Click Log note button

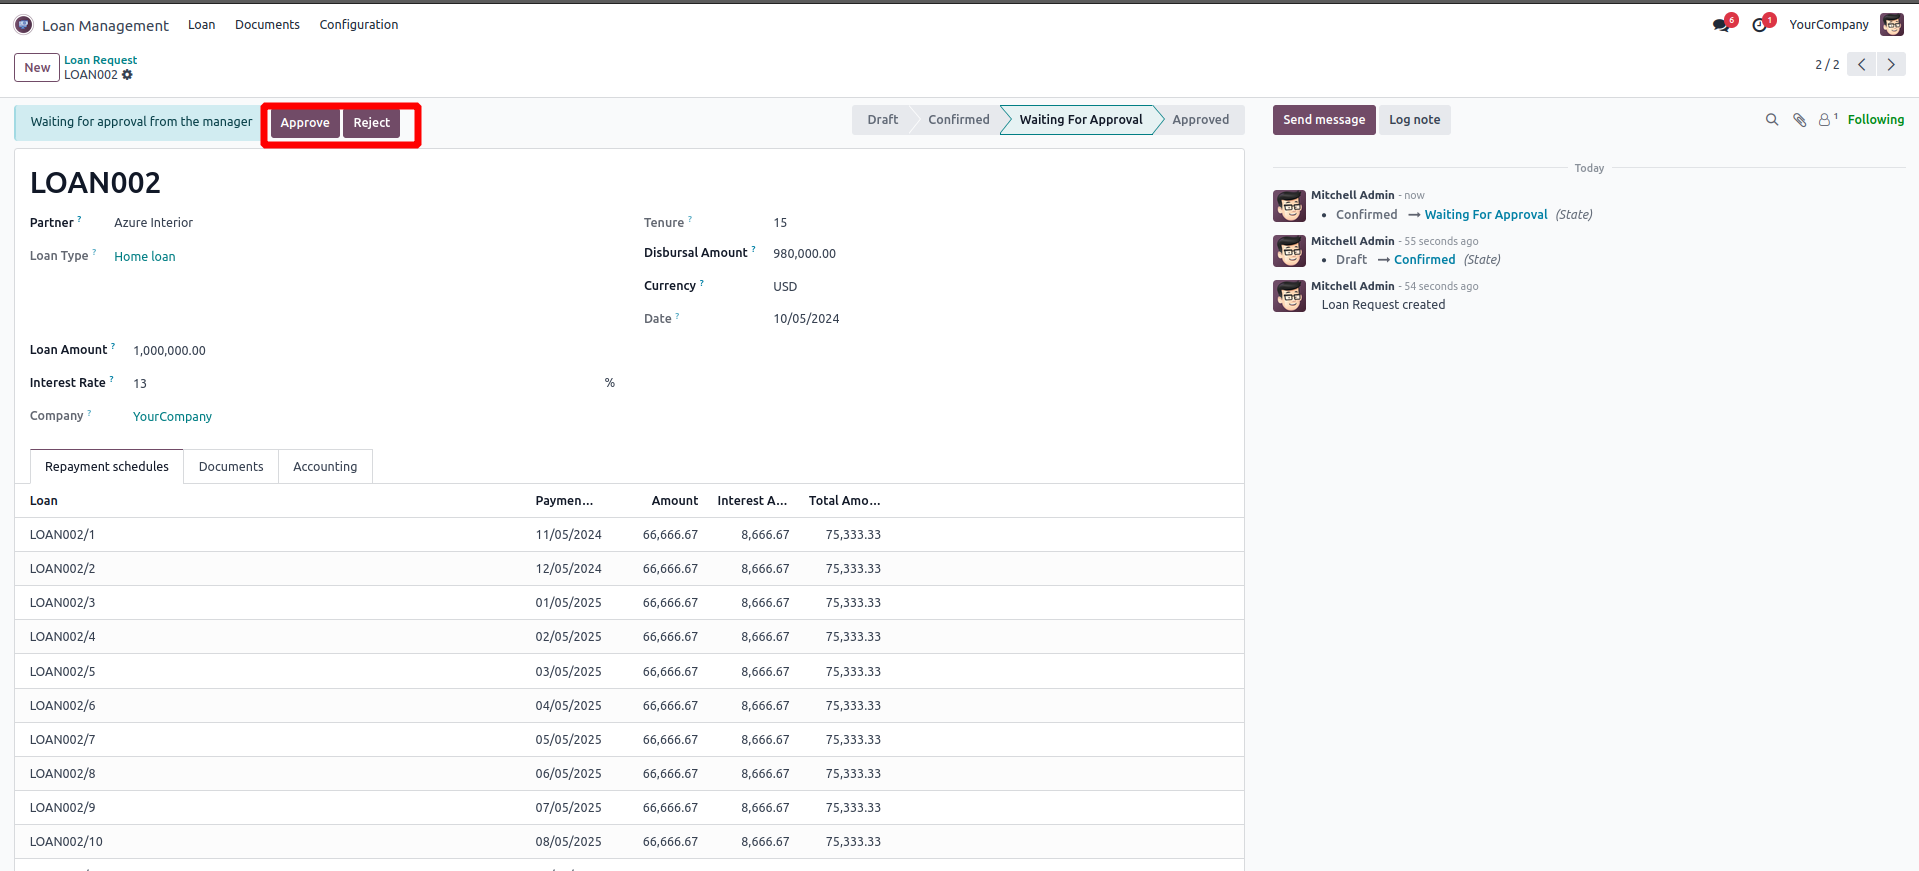click(x=1414, y=120)
